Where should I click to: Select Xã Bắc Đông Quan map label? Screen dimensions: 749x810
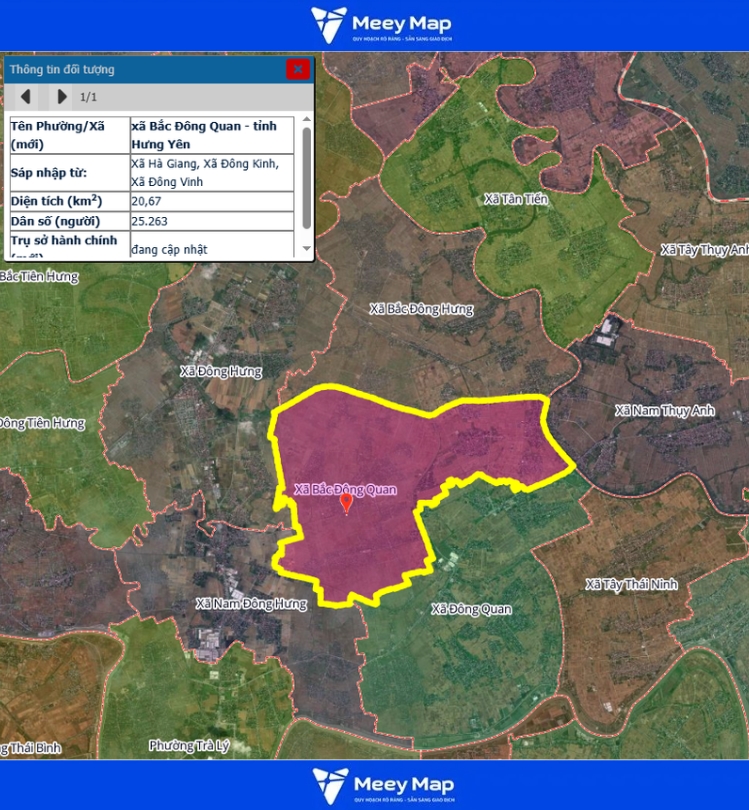coord(345,489)
